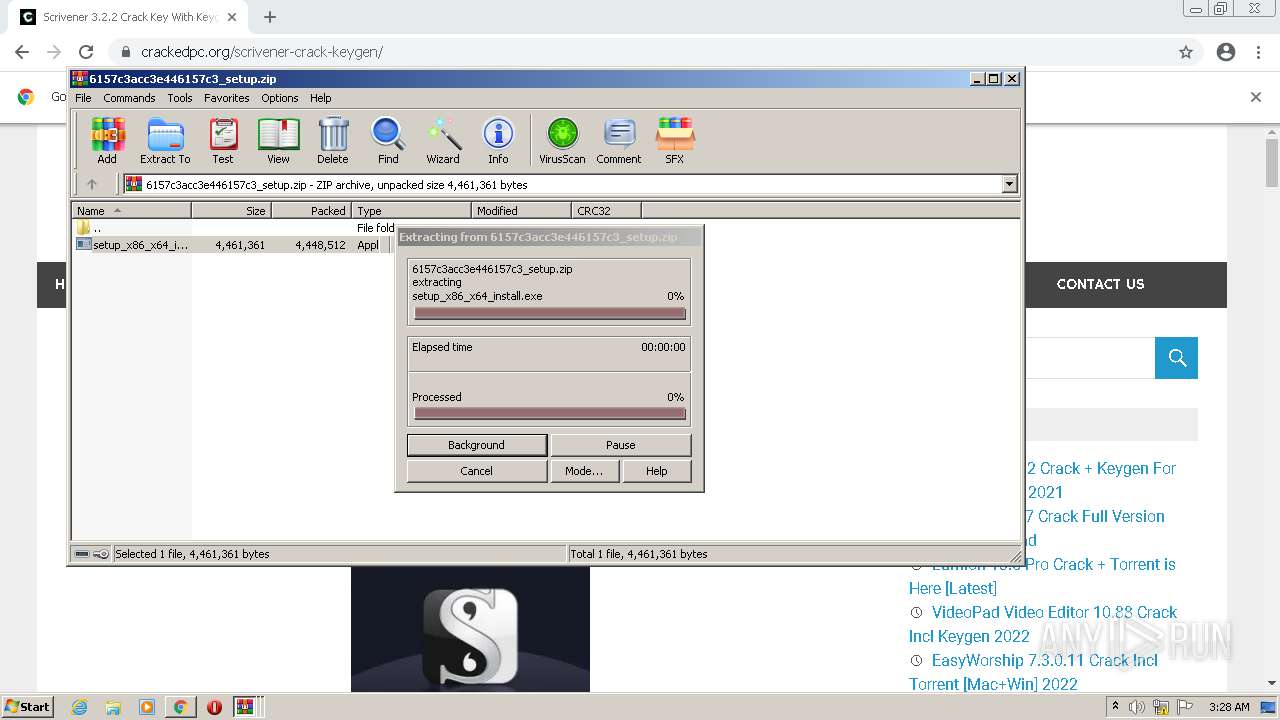Sort by the CRC32 column header
The height and width of the screenshot is (720, 1280).
point(606,210)
